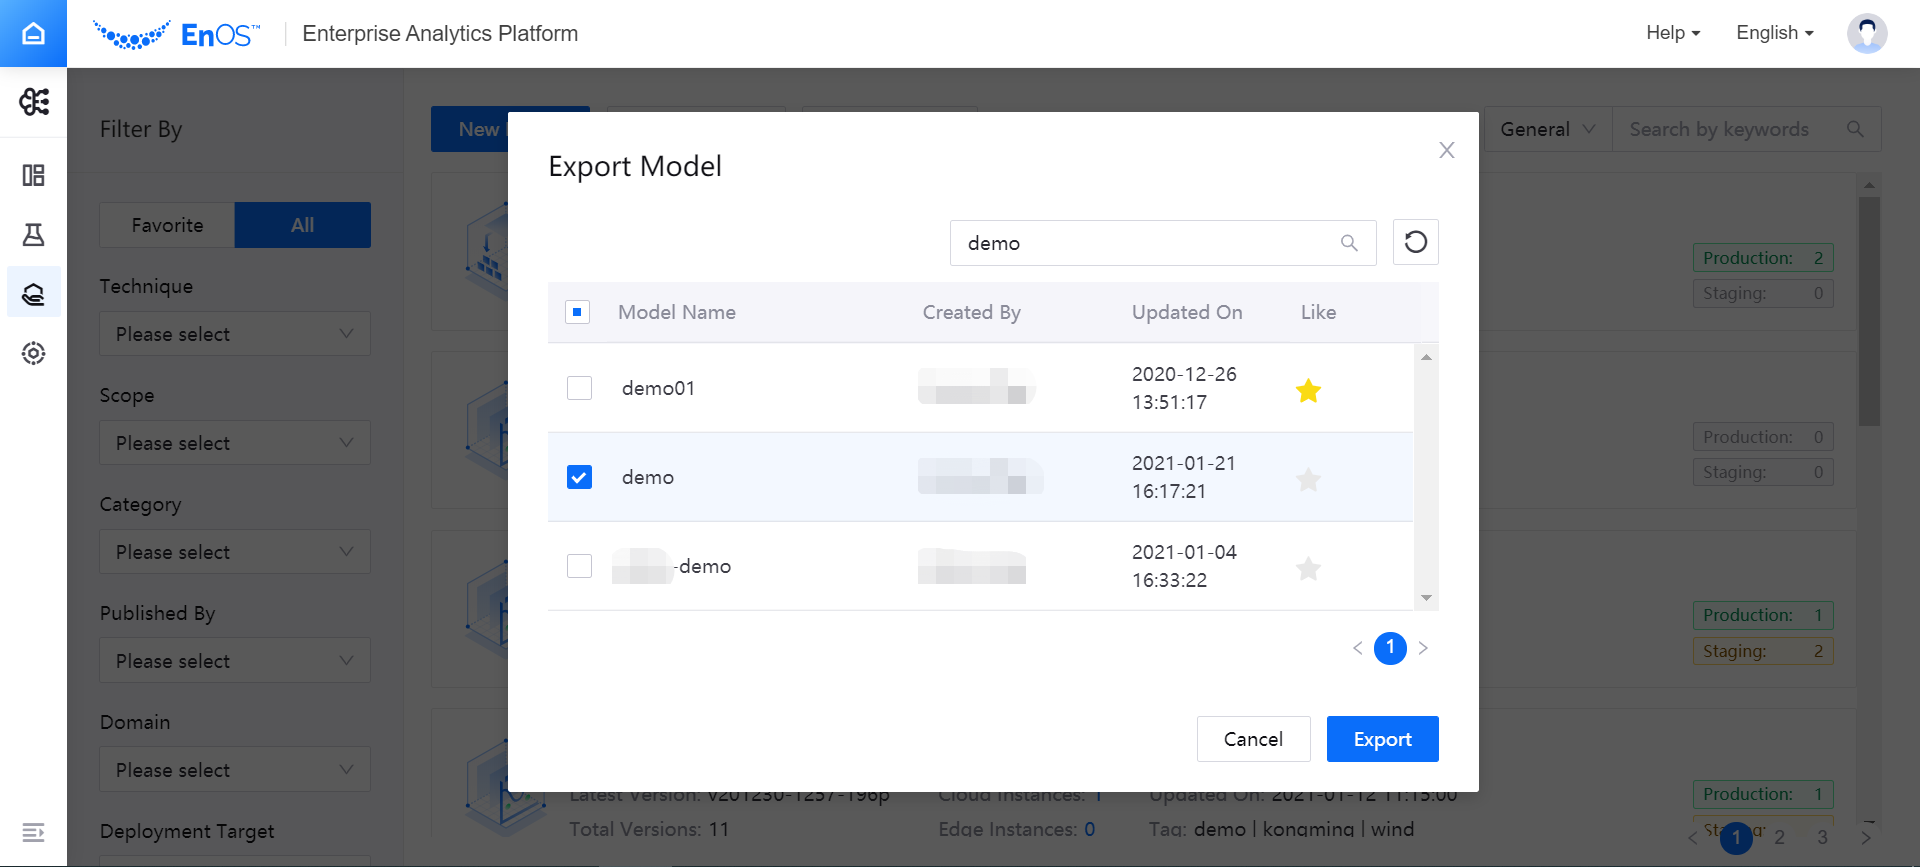The height and width of the screenshot is (867, 1920).
Task: Click the background page scrollbar thumb
Action: click(x=1869, y=311)
